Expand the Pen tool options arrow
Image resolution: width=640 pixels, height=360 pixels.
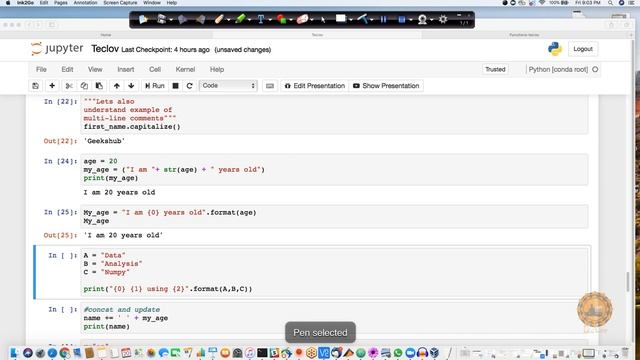click(x=228, y=20)
